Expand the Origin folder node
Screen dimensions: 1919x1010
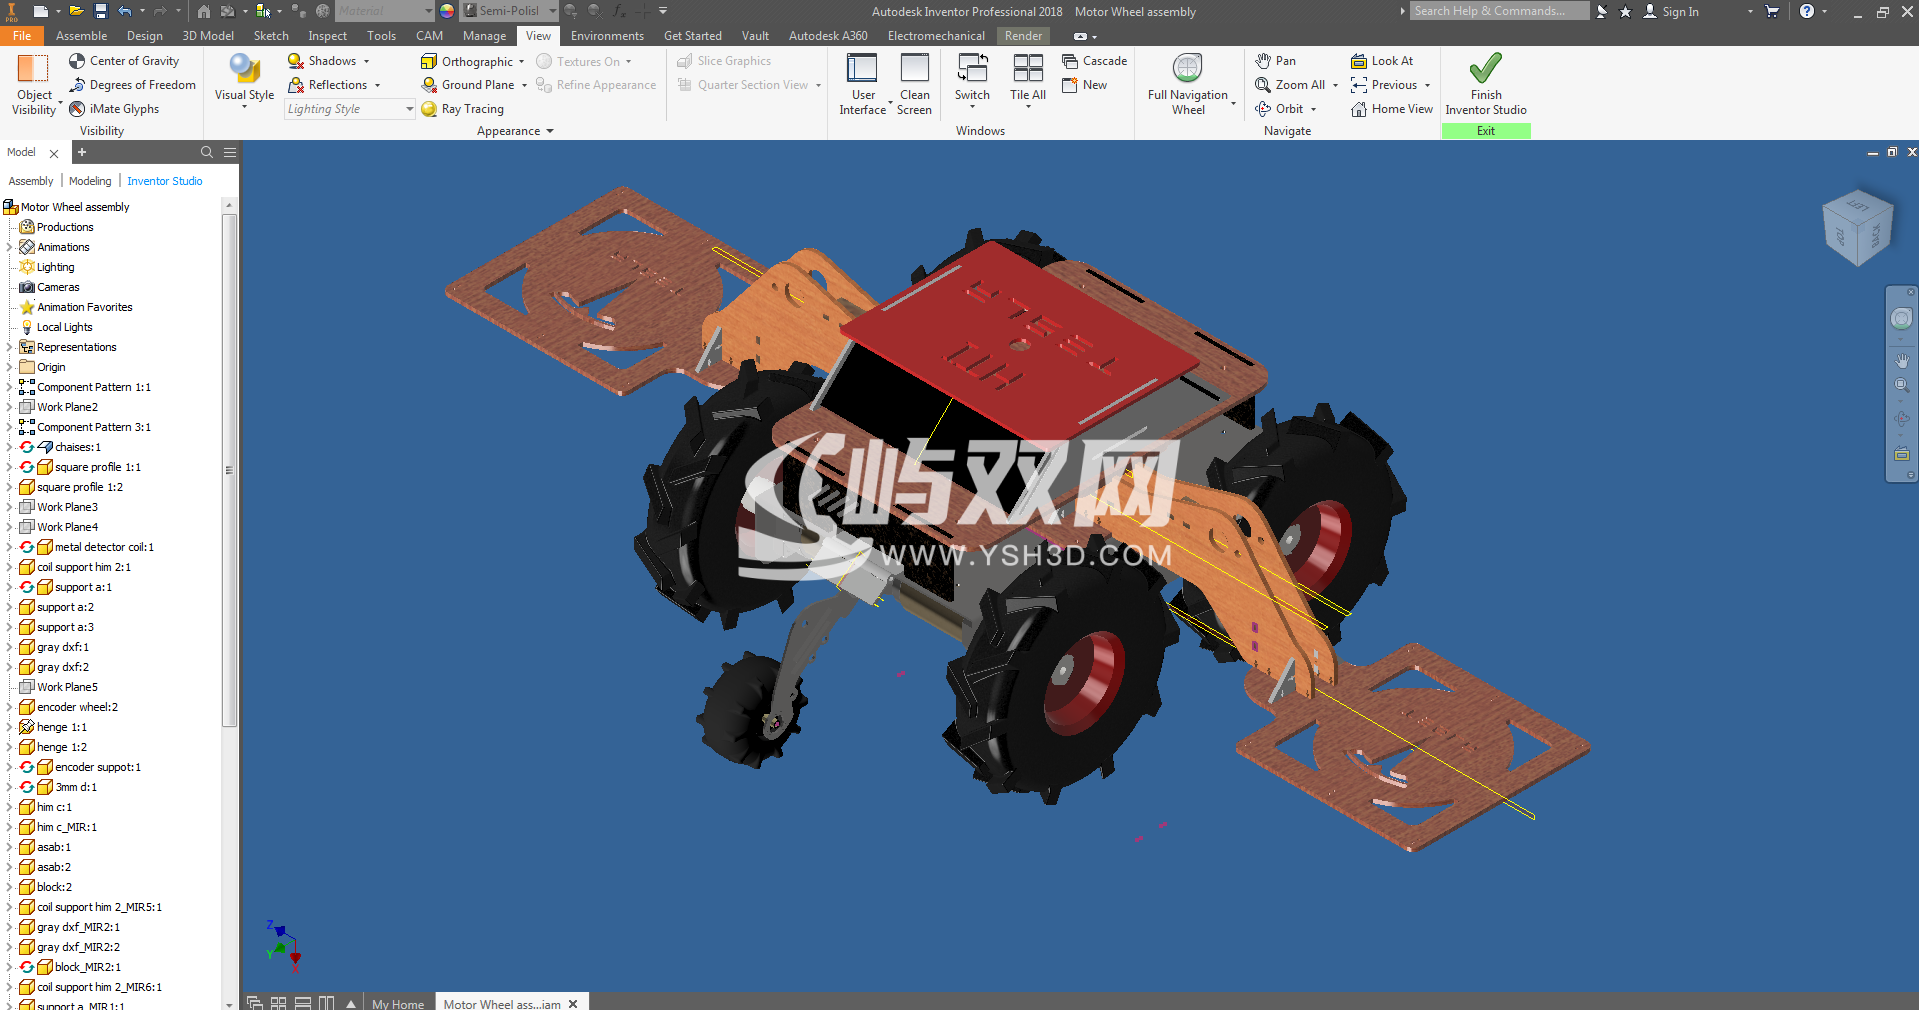(10, 367)
